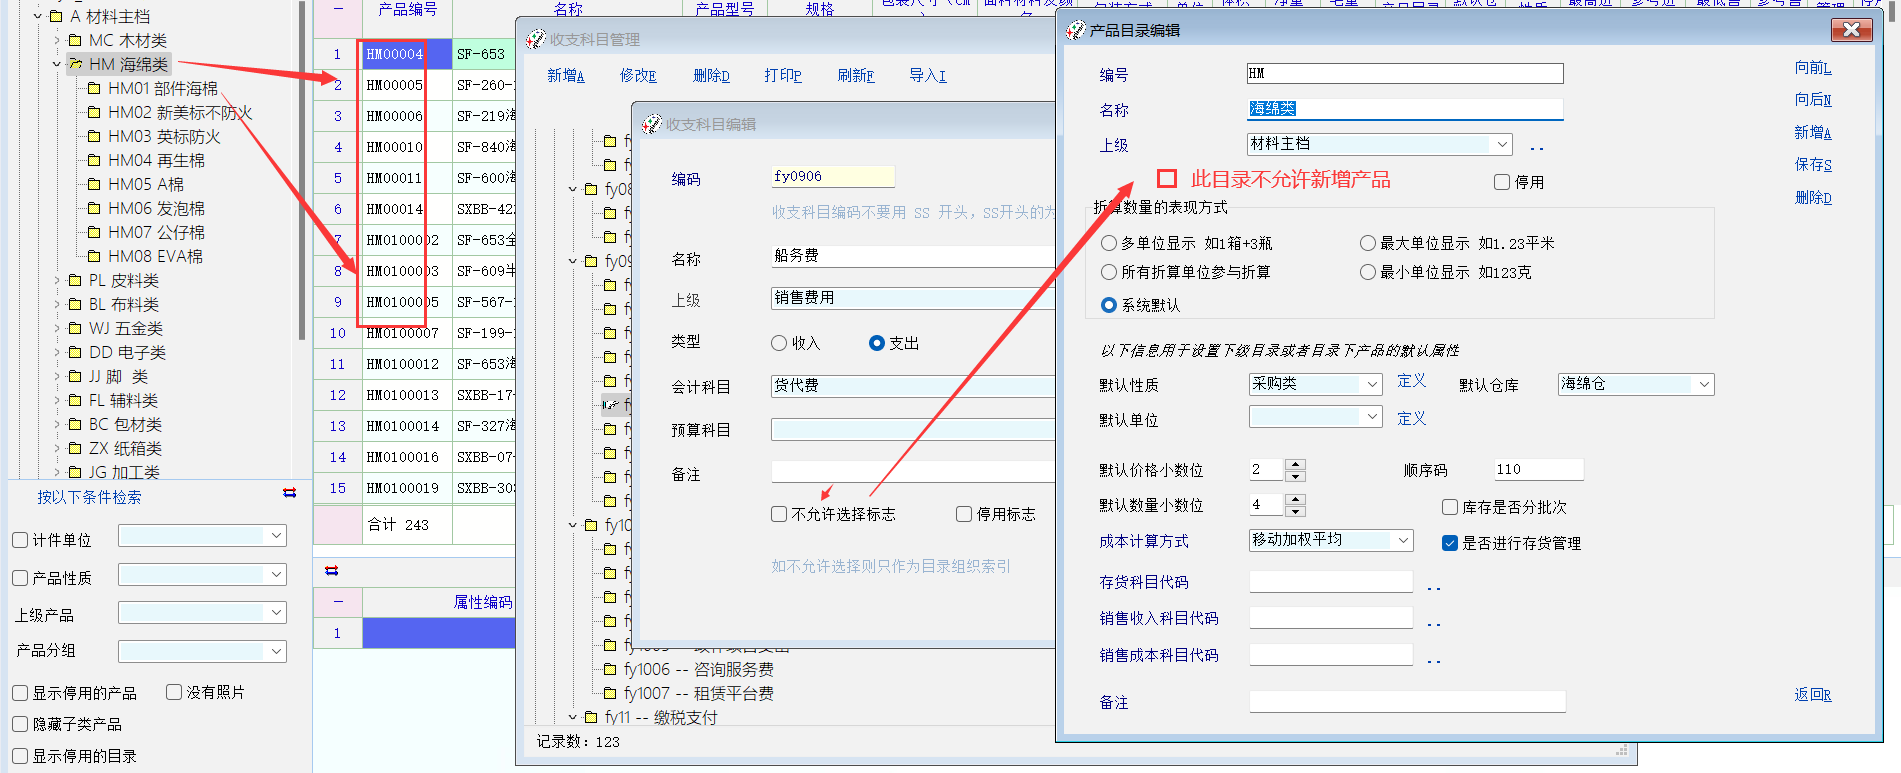Tick the 不允许选择标志 checkbox
This screenshot has width=1901, height=773.
(779, 514)
